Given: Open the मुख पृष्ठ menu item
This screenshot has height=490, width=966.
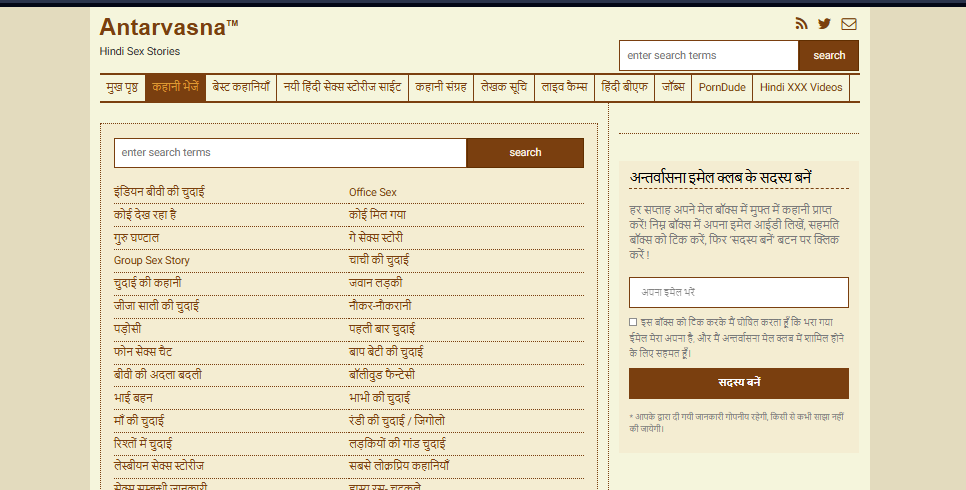Looking at the screenshot, I should [122, 88].
